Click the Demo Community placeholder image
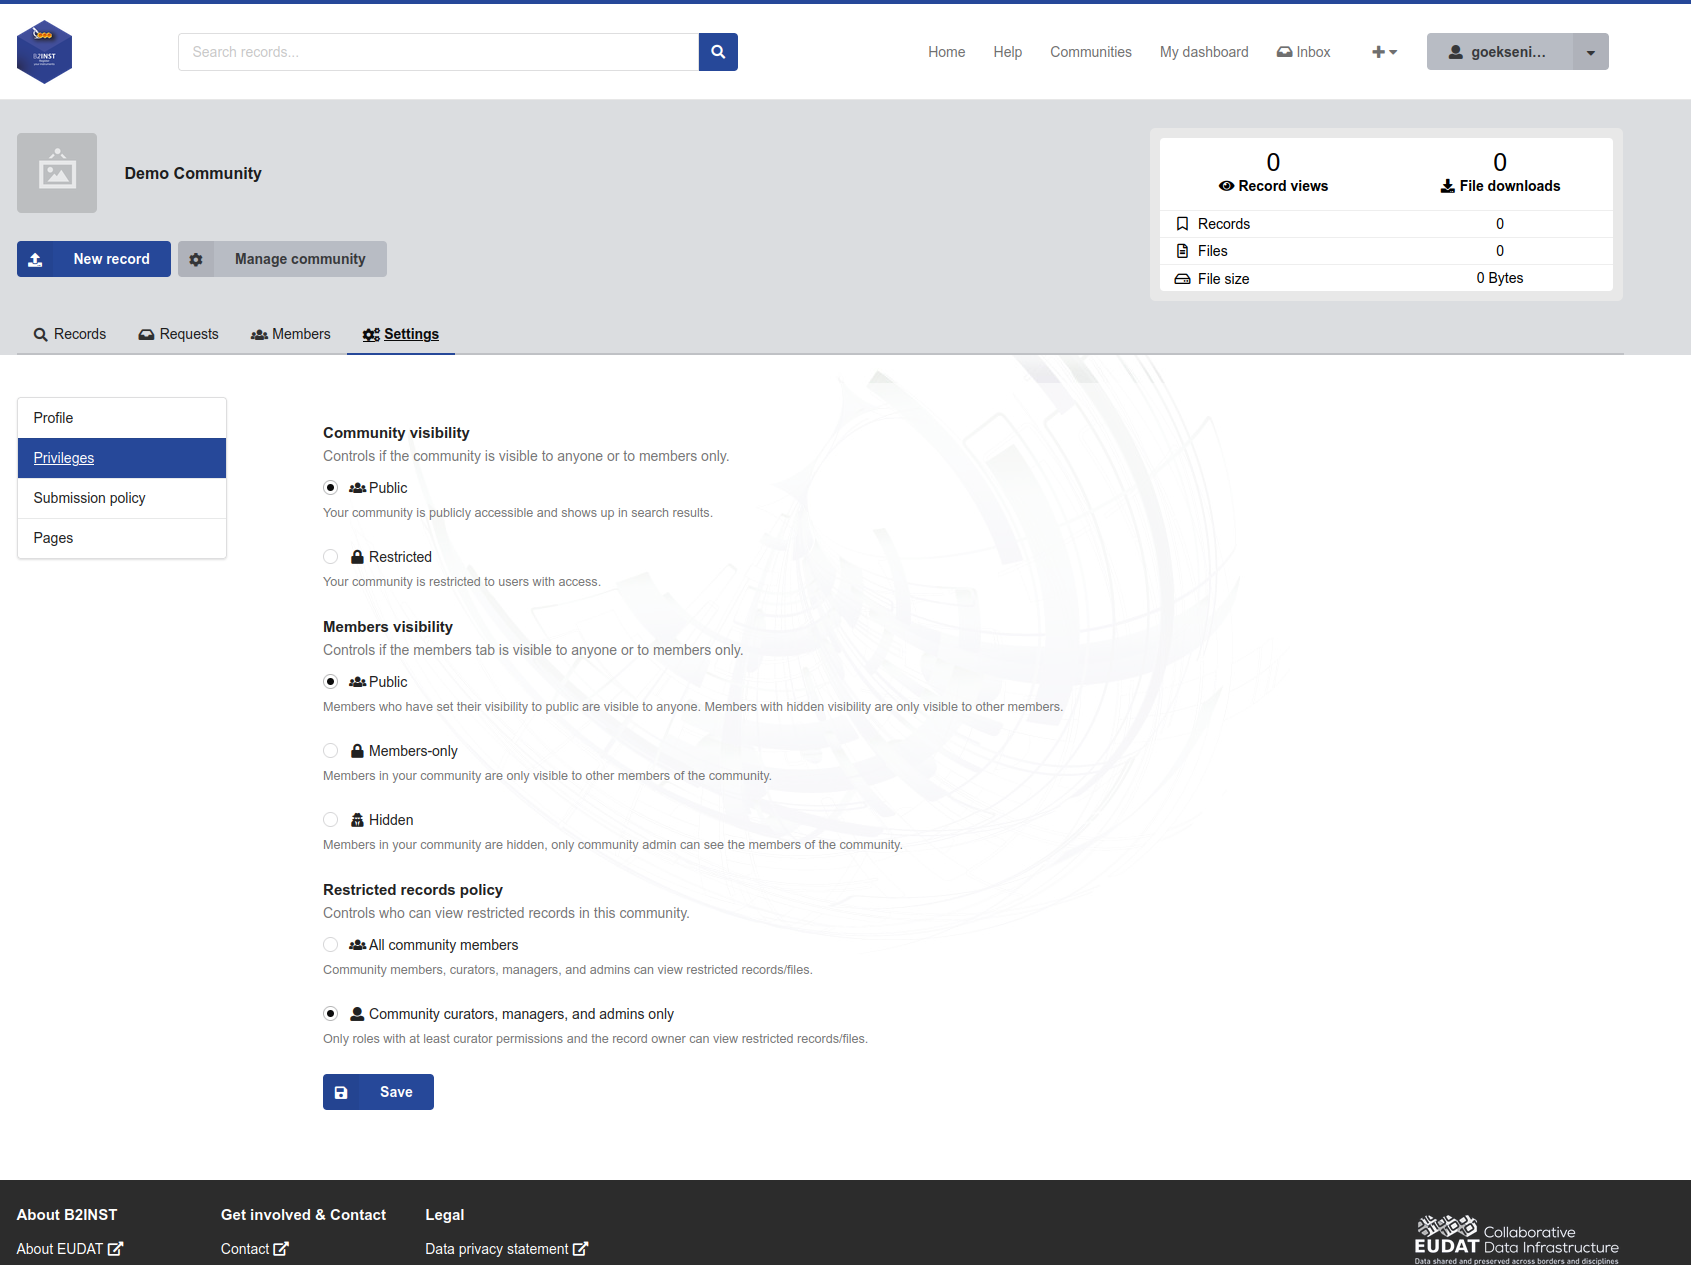 pyautogui.click(x=57, y=173)
